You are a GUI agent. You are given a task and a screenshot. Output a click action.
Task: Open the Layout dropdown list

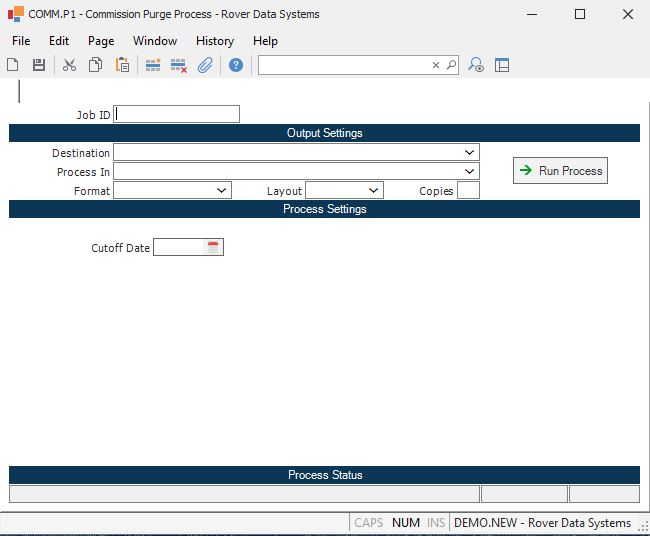(x=373, y=190)
